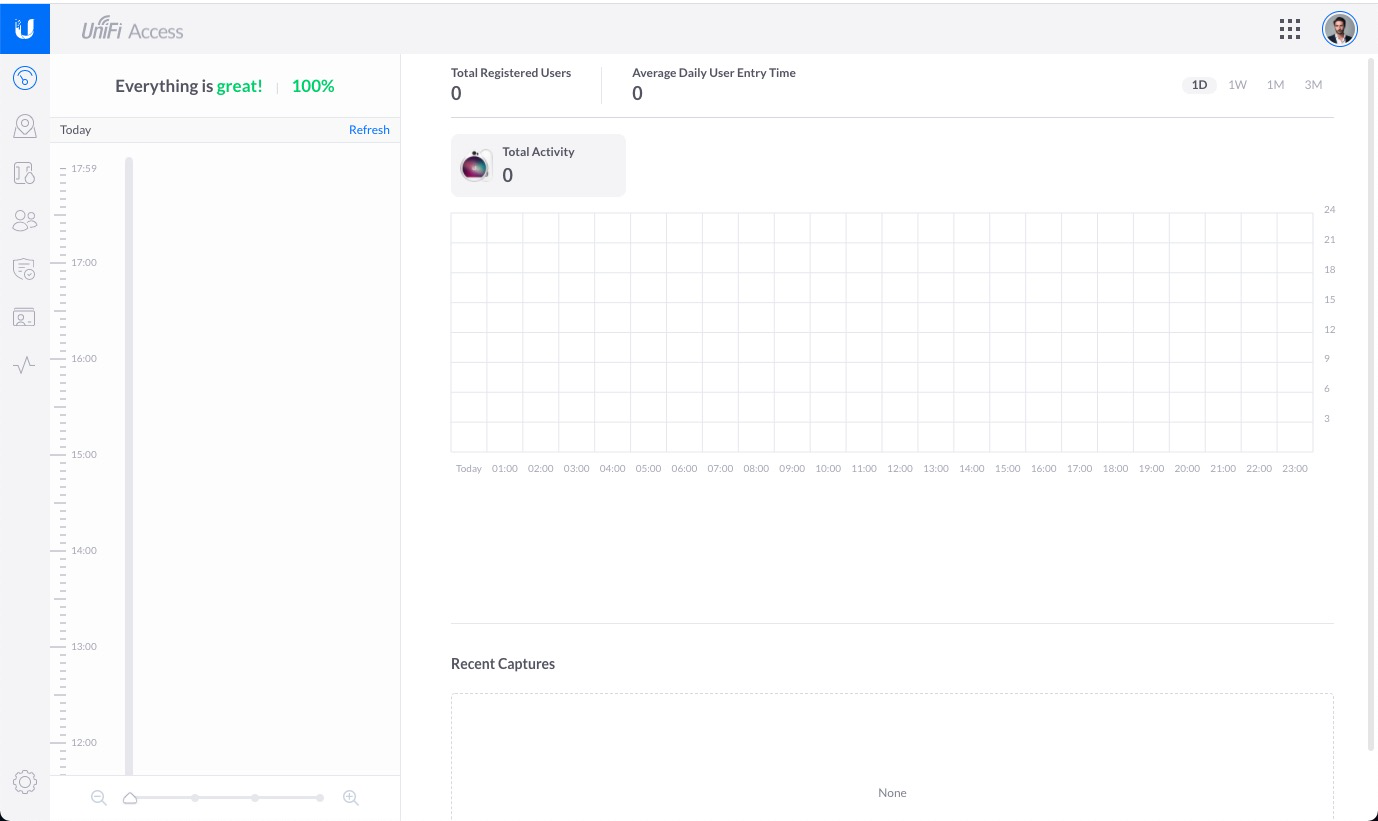Viewport: 1378px width, 821px height.
Task: Click the timeline zoom out magnifier
Action: (x=98, y=797)
